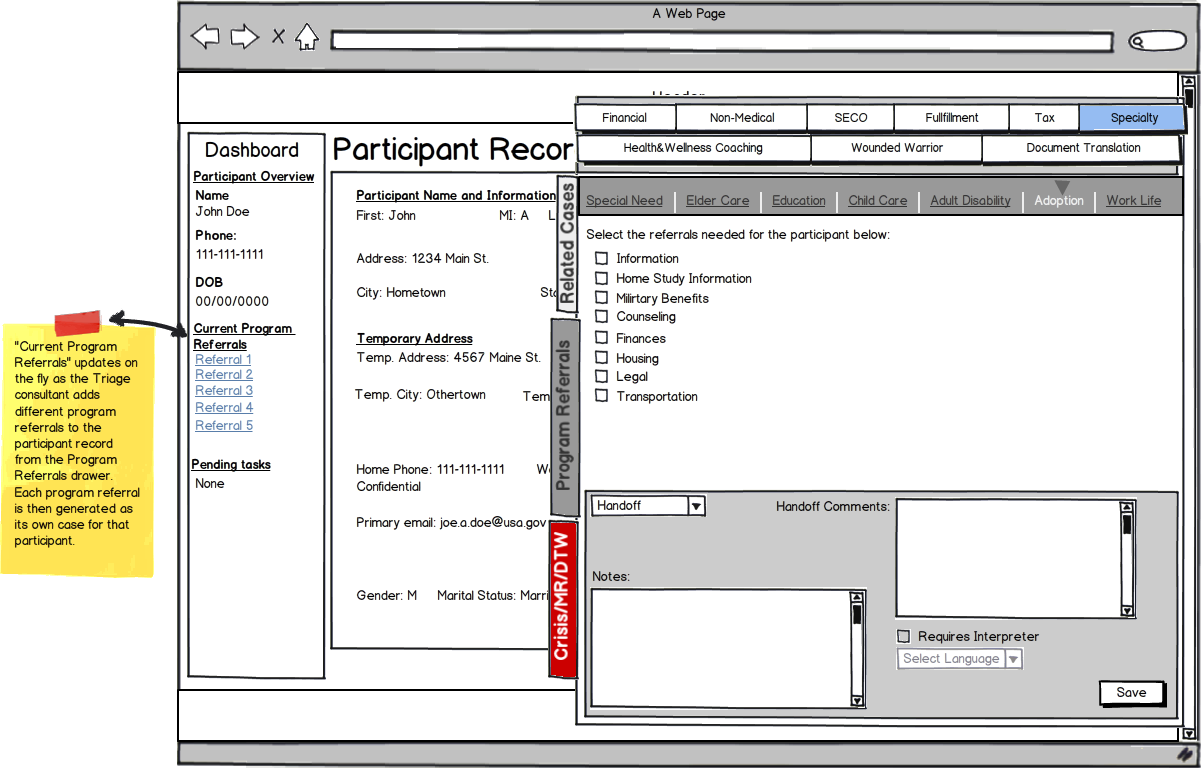Click the Save button
Screen dimensions: 1201x768
point(1132,693)
